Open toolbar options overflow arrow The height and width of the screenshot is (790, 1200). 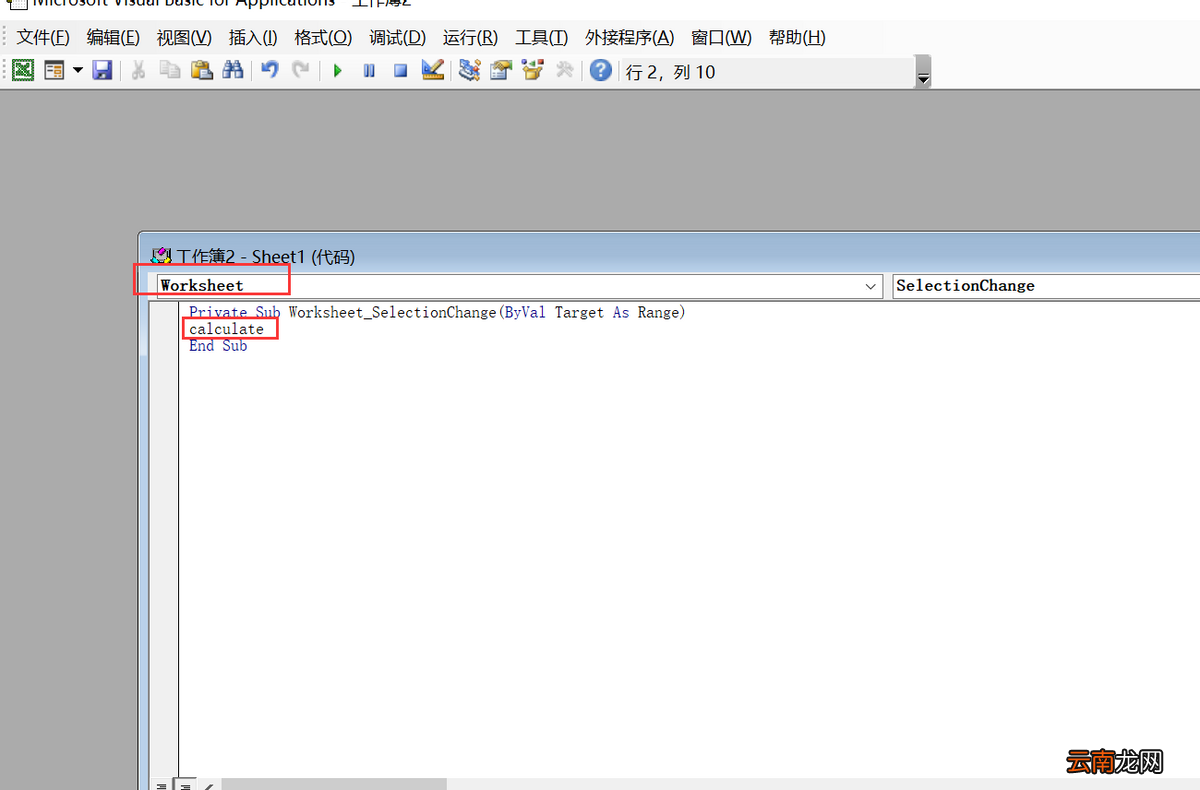pyautogui.click(x=924, y=74)
